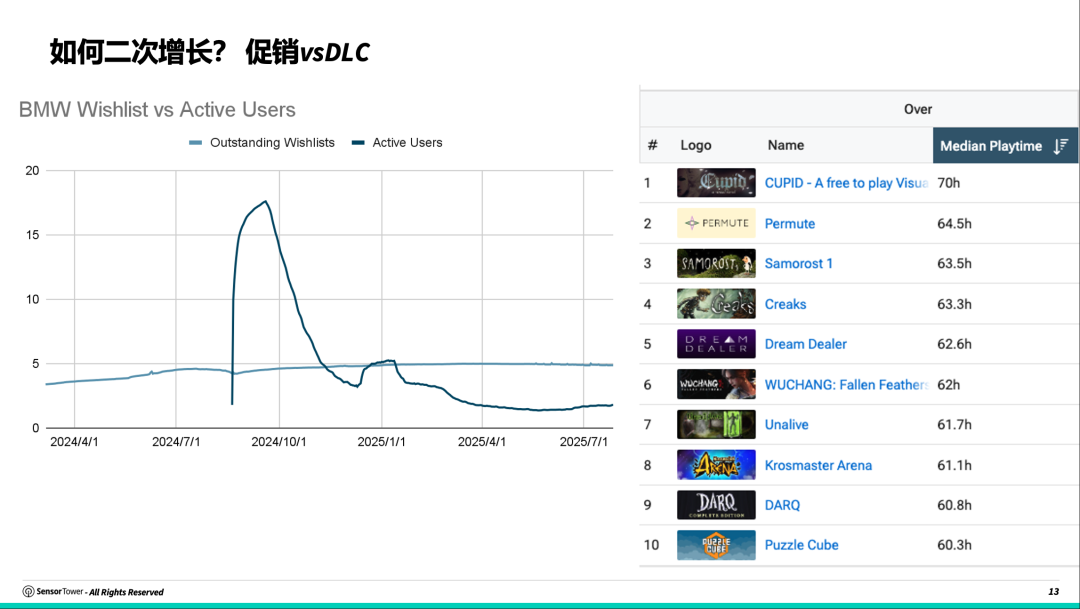This screenshot has height=609, width=1080.
Task: Click the 61.7h playtime value
Action: [954, 424]
